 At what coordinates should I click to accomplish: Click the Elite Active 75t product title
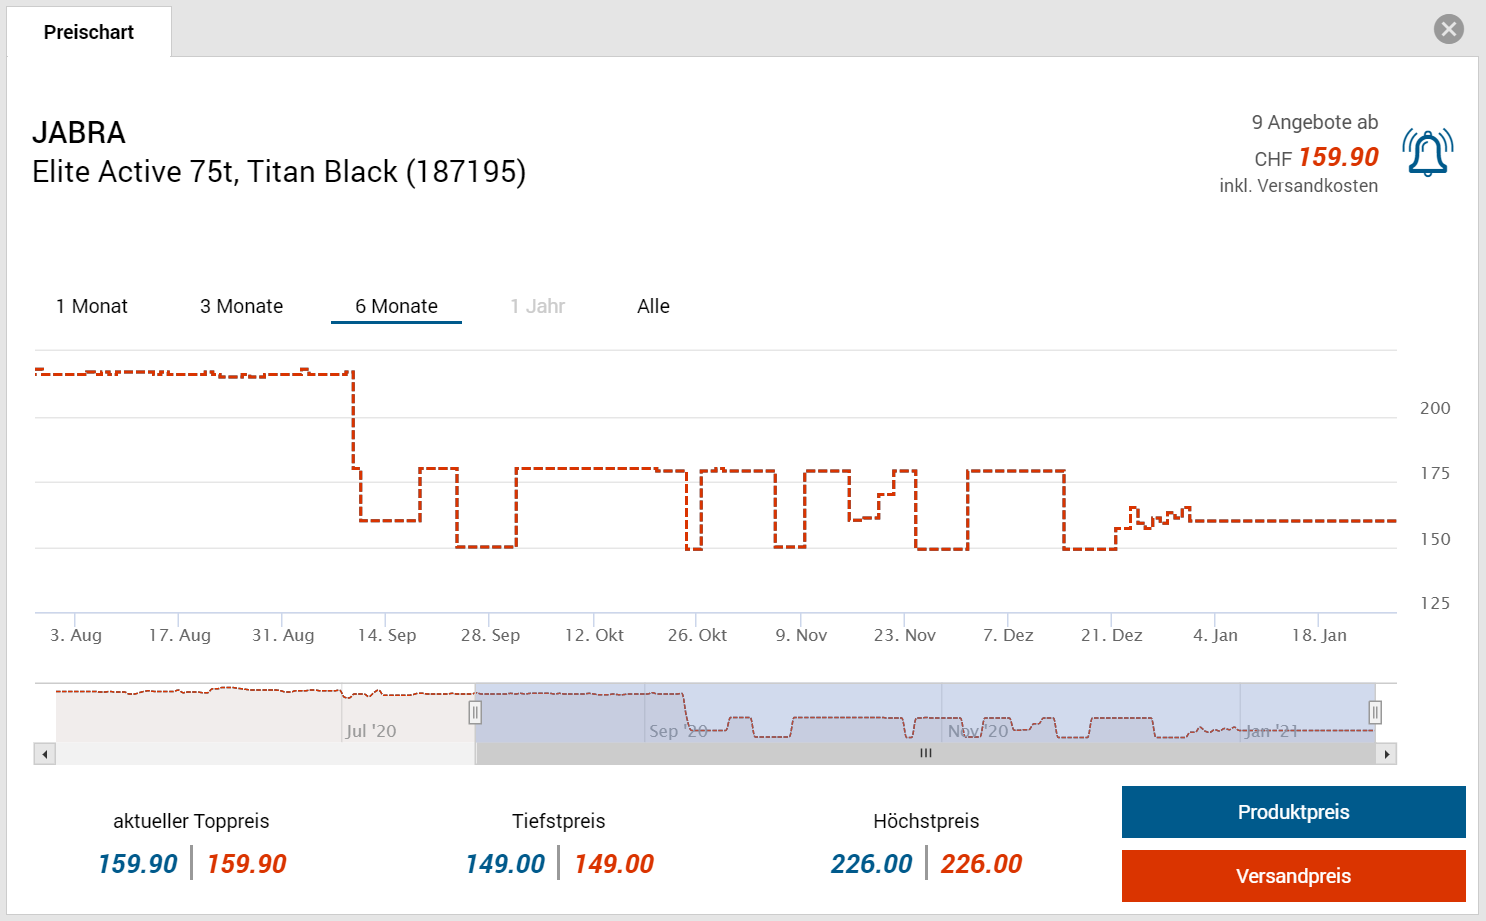(279, 172)
